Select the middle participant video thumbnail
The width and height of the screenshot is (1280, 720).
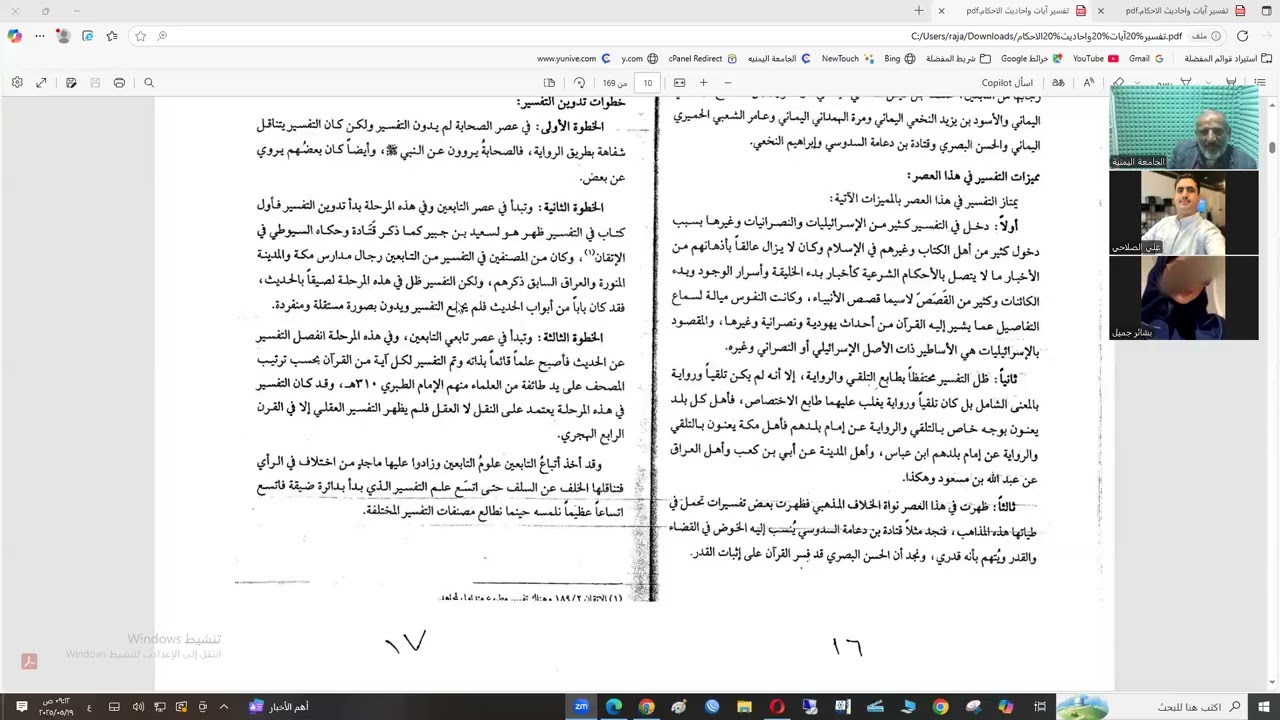pos(1184,213)
